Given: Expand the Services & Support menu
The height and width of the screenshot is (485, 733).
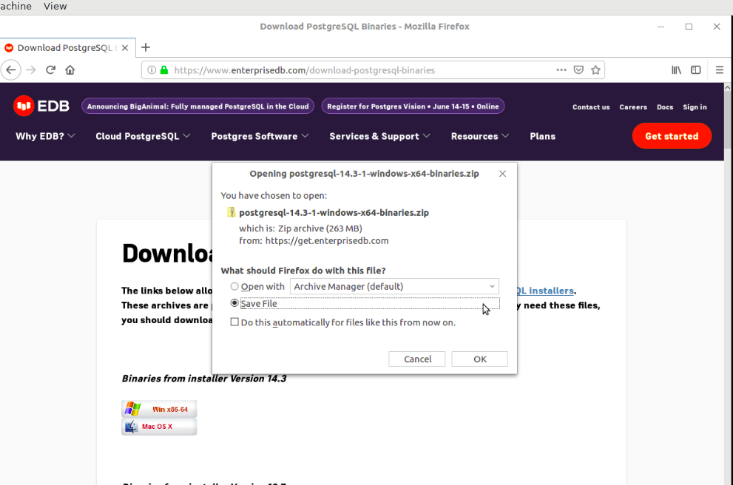Looking at the screenshot, I should tap(380, 136).
